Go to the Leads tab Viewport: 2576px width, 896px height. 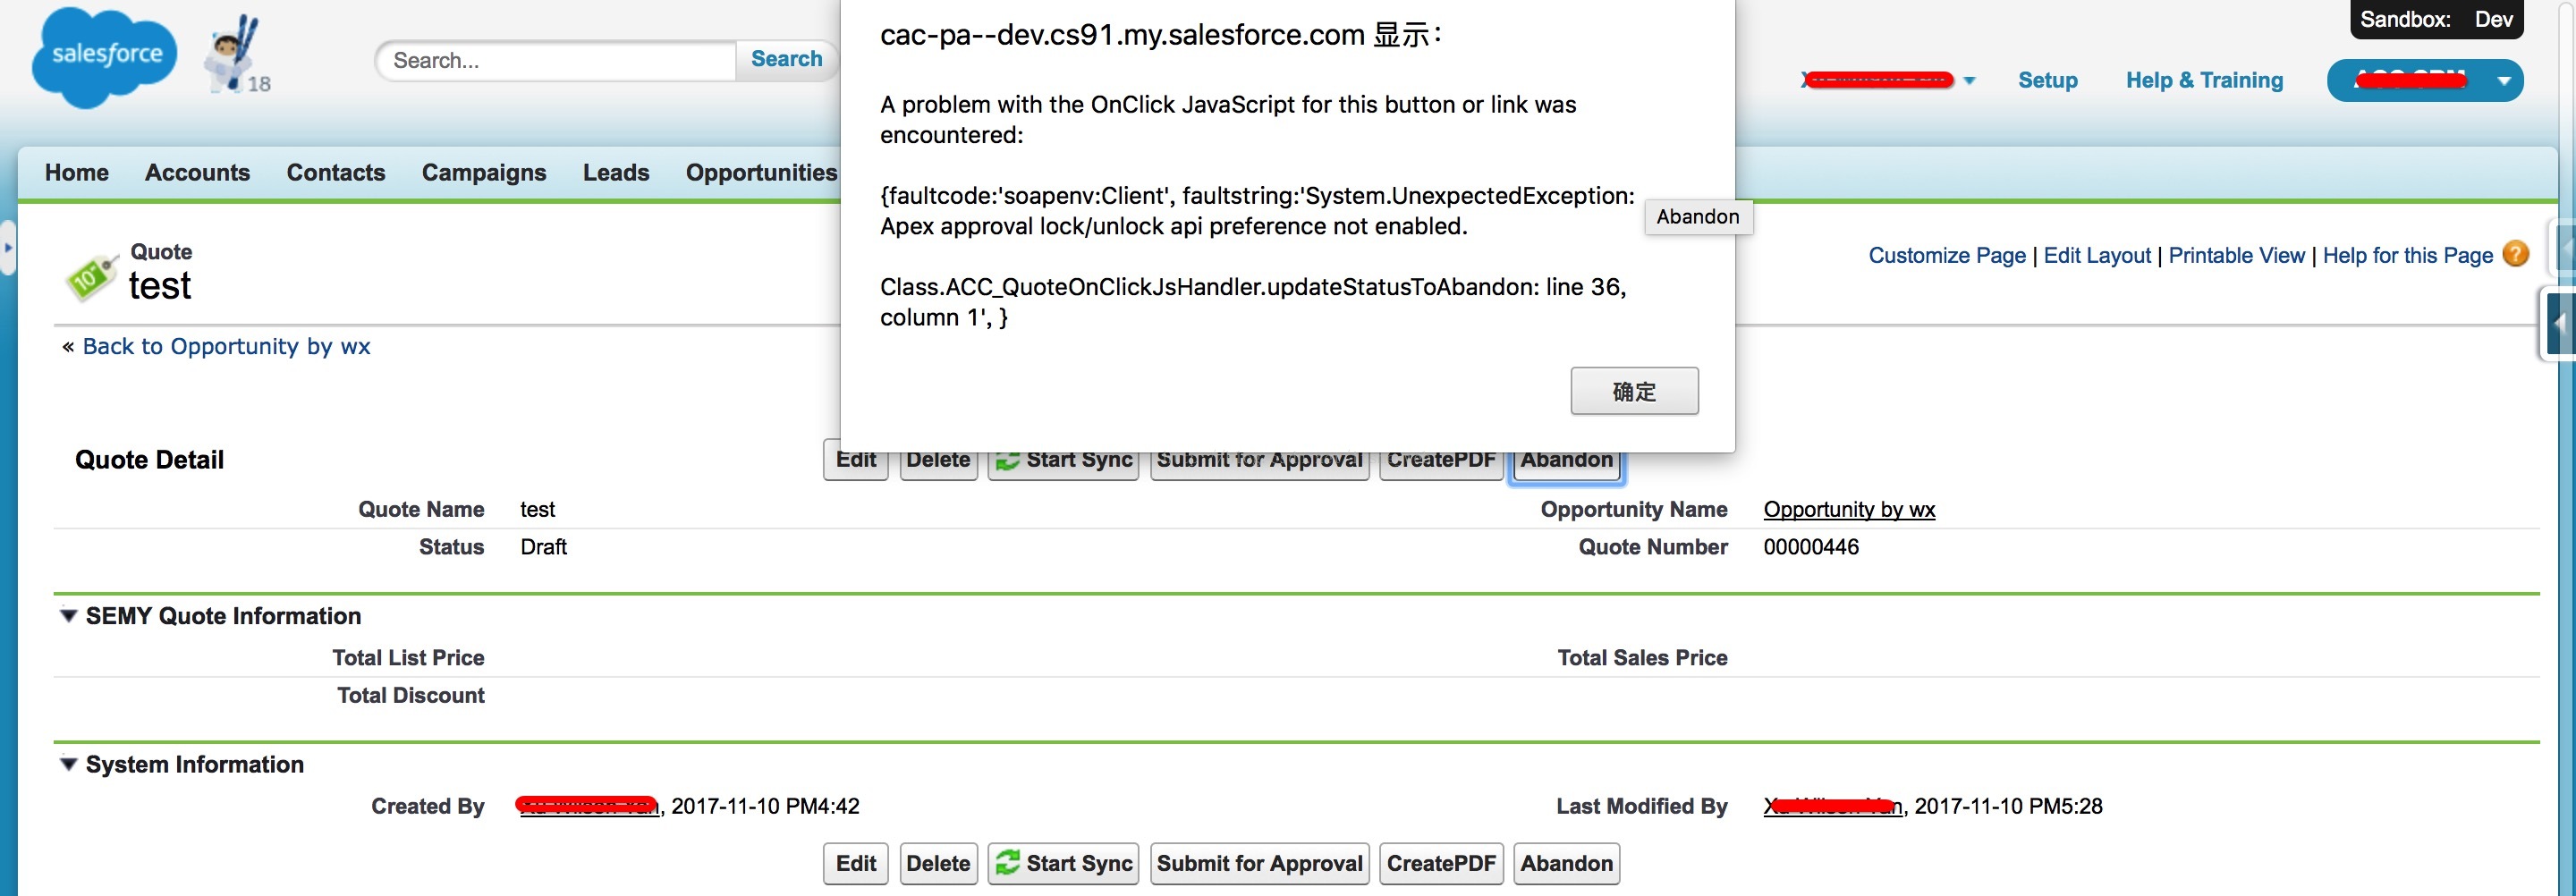(616, 172)
